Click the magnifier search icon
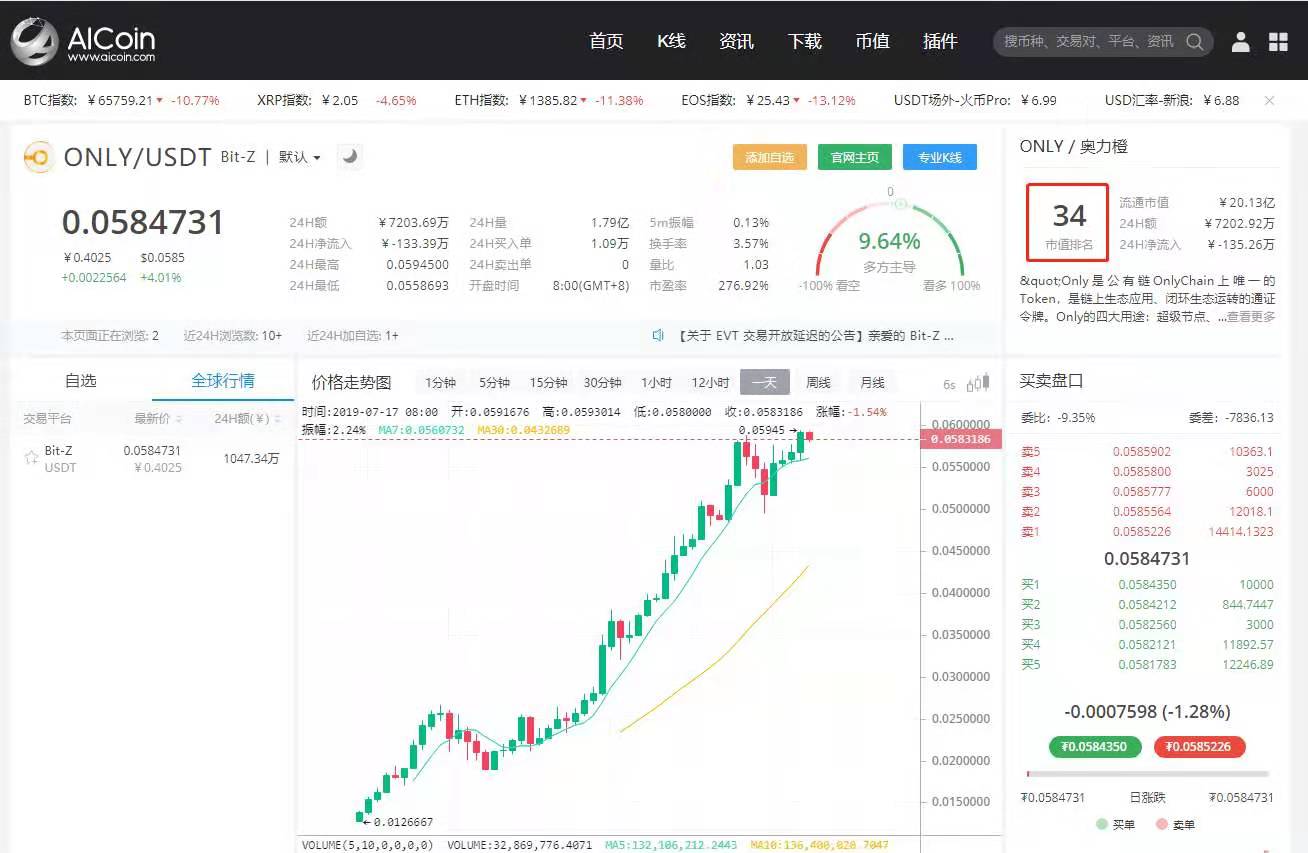1308x853 pixels. point(1194,42)
